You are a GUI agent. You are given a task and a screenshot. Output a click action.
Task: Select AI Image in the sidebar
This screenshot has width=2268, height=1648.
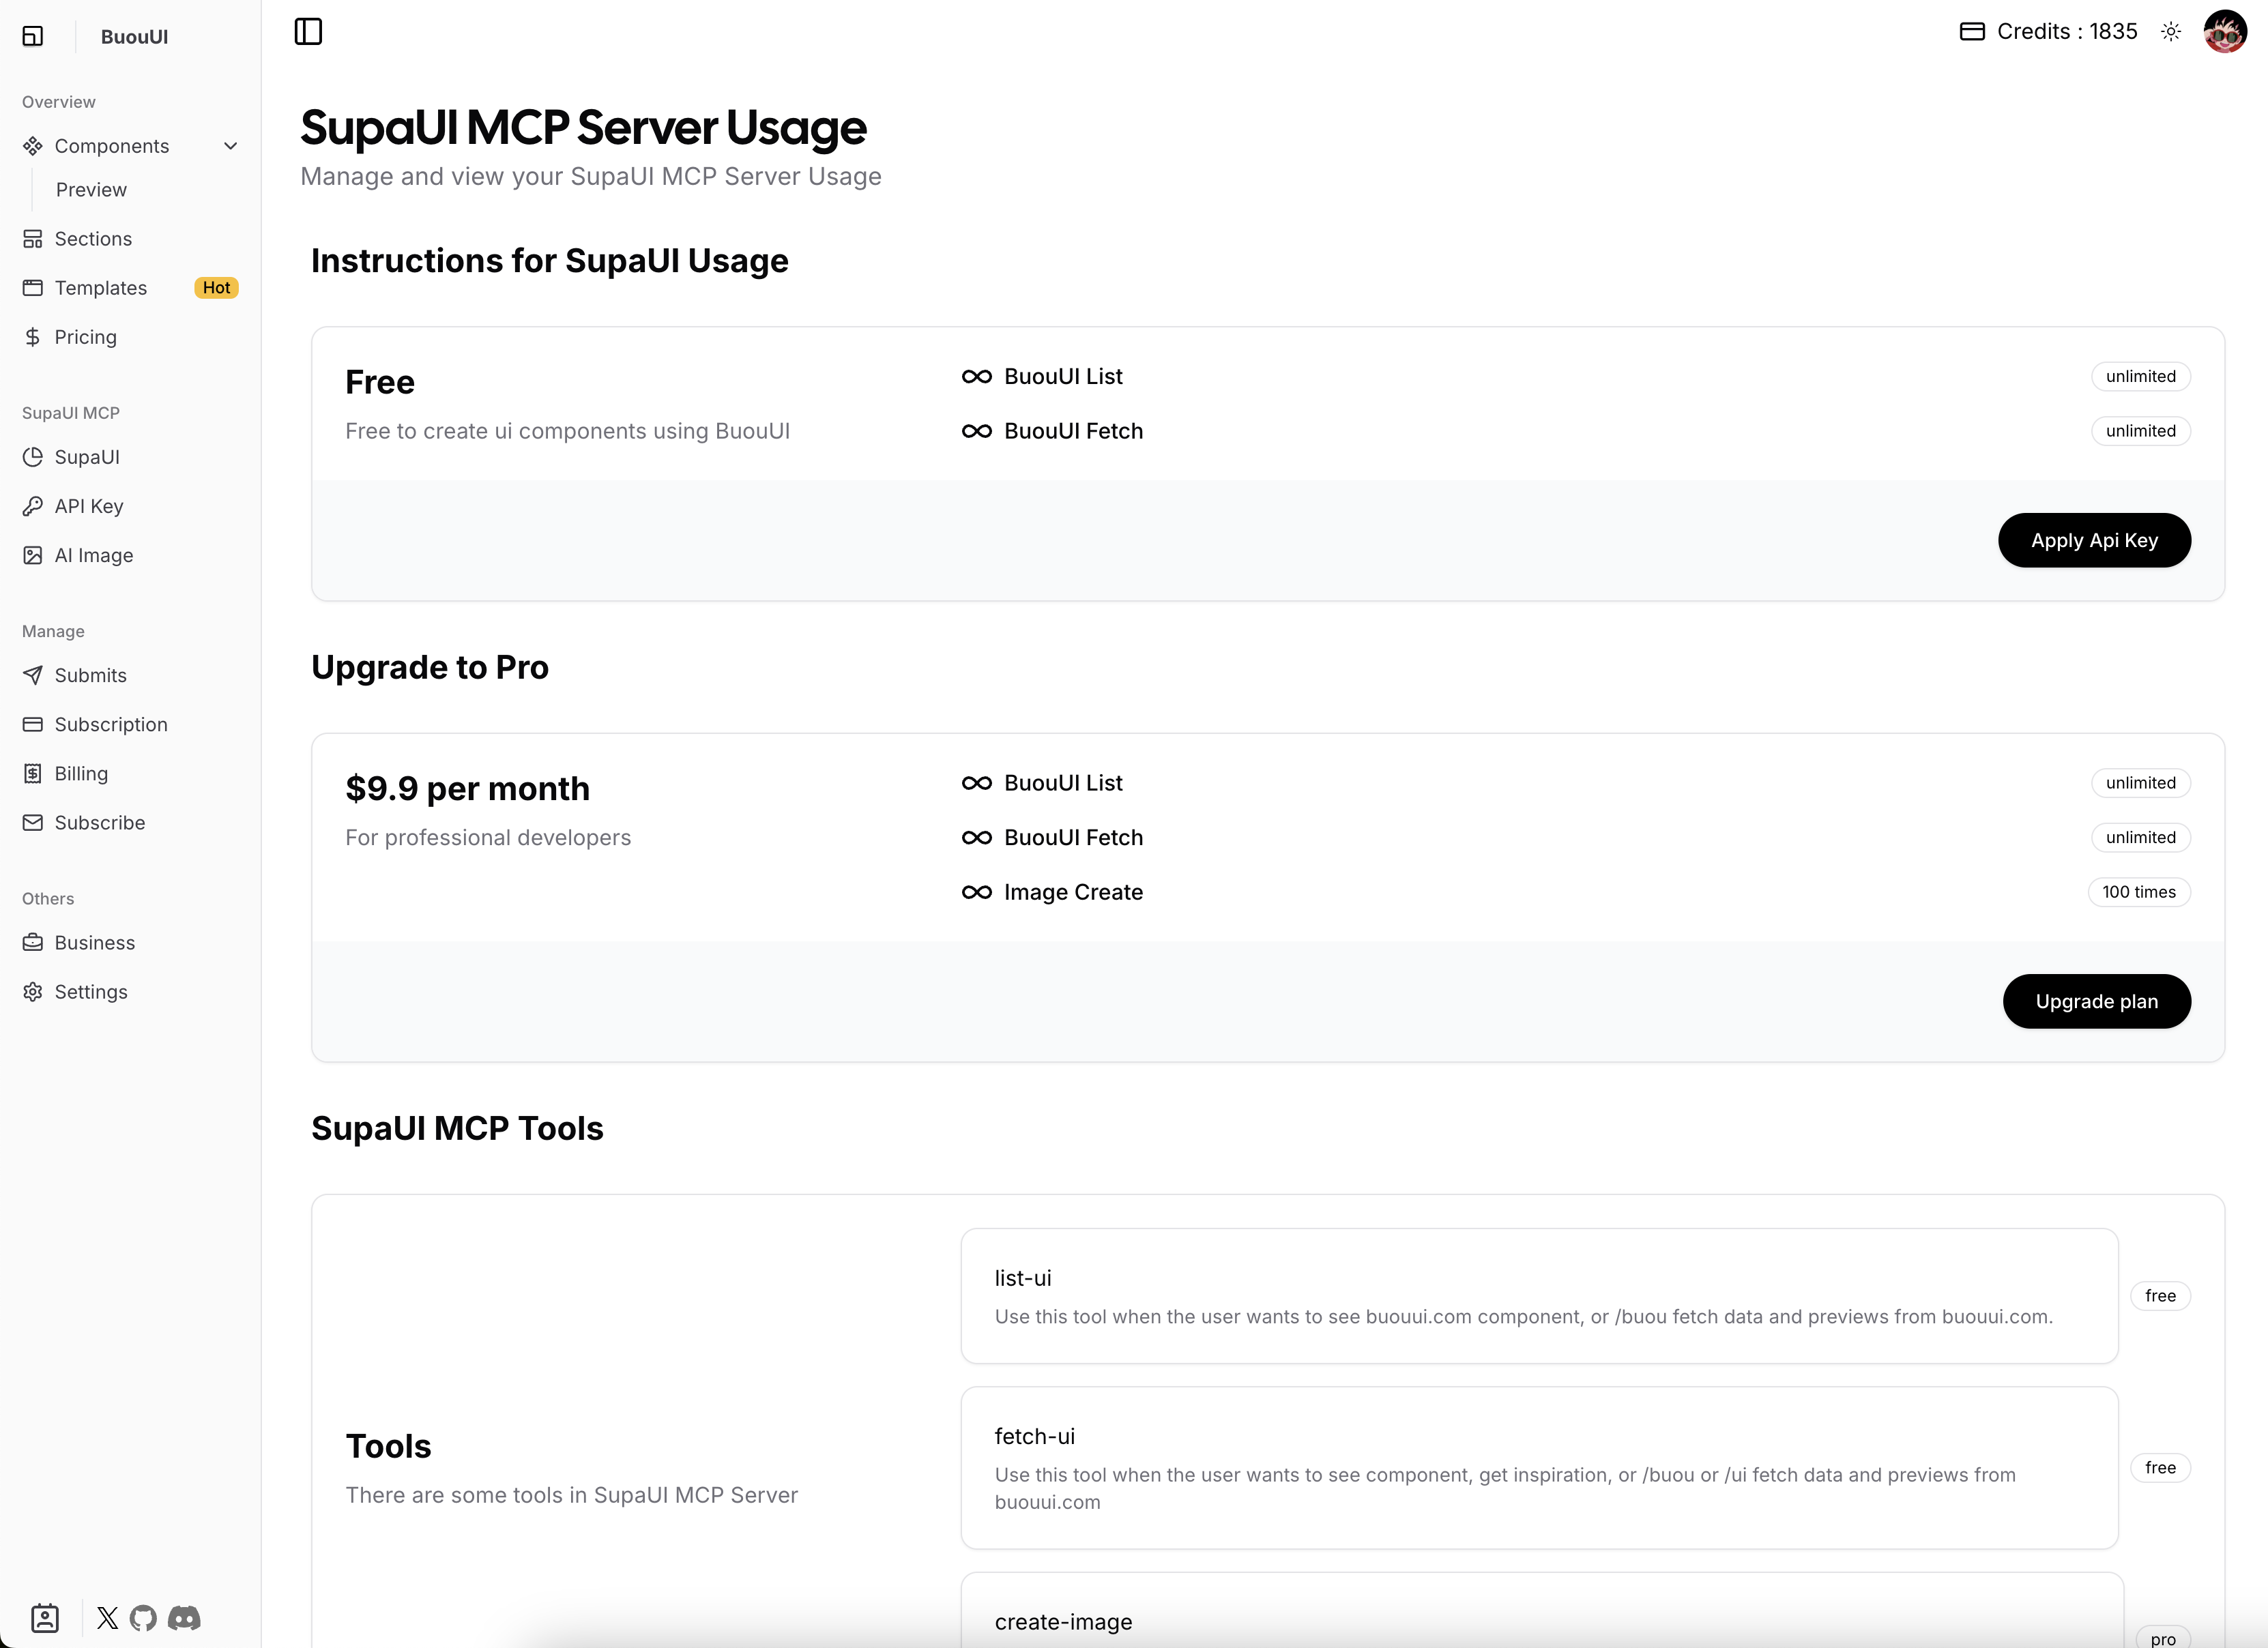[x=93, y=555]
